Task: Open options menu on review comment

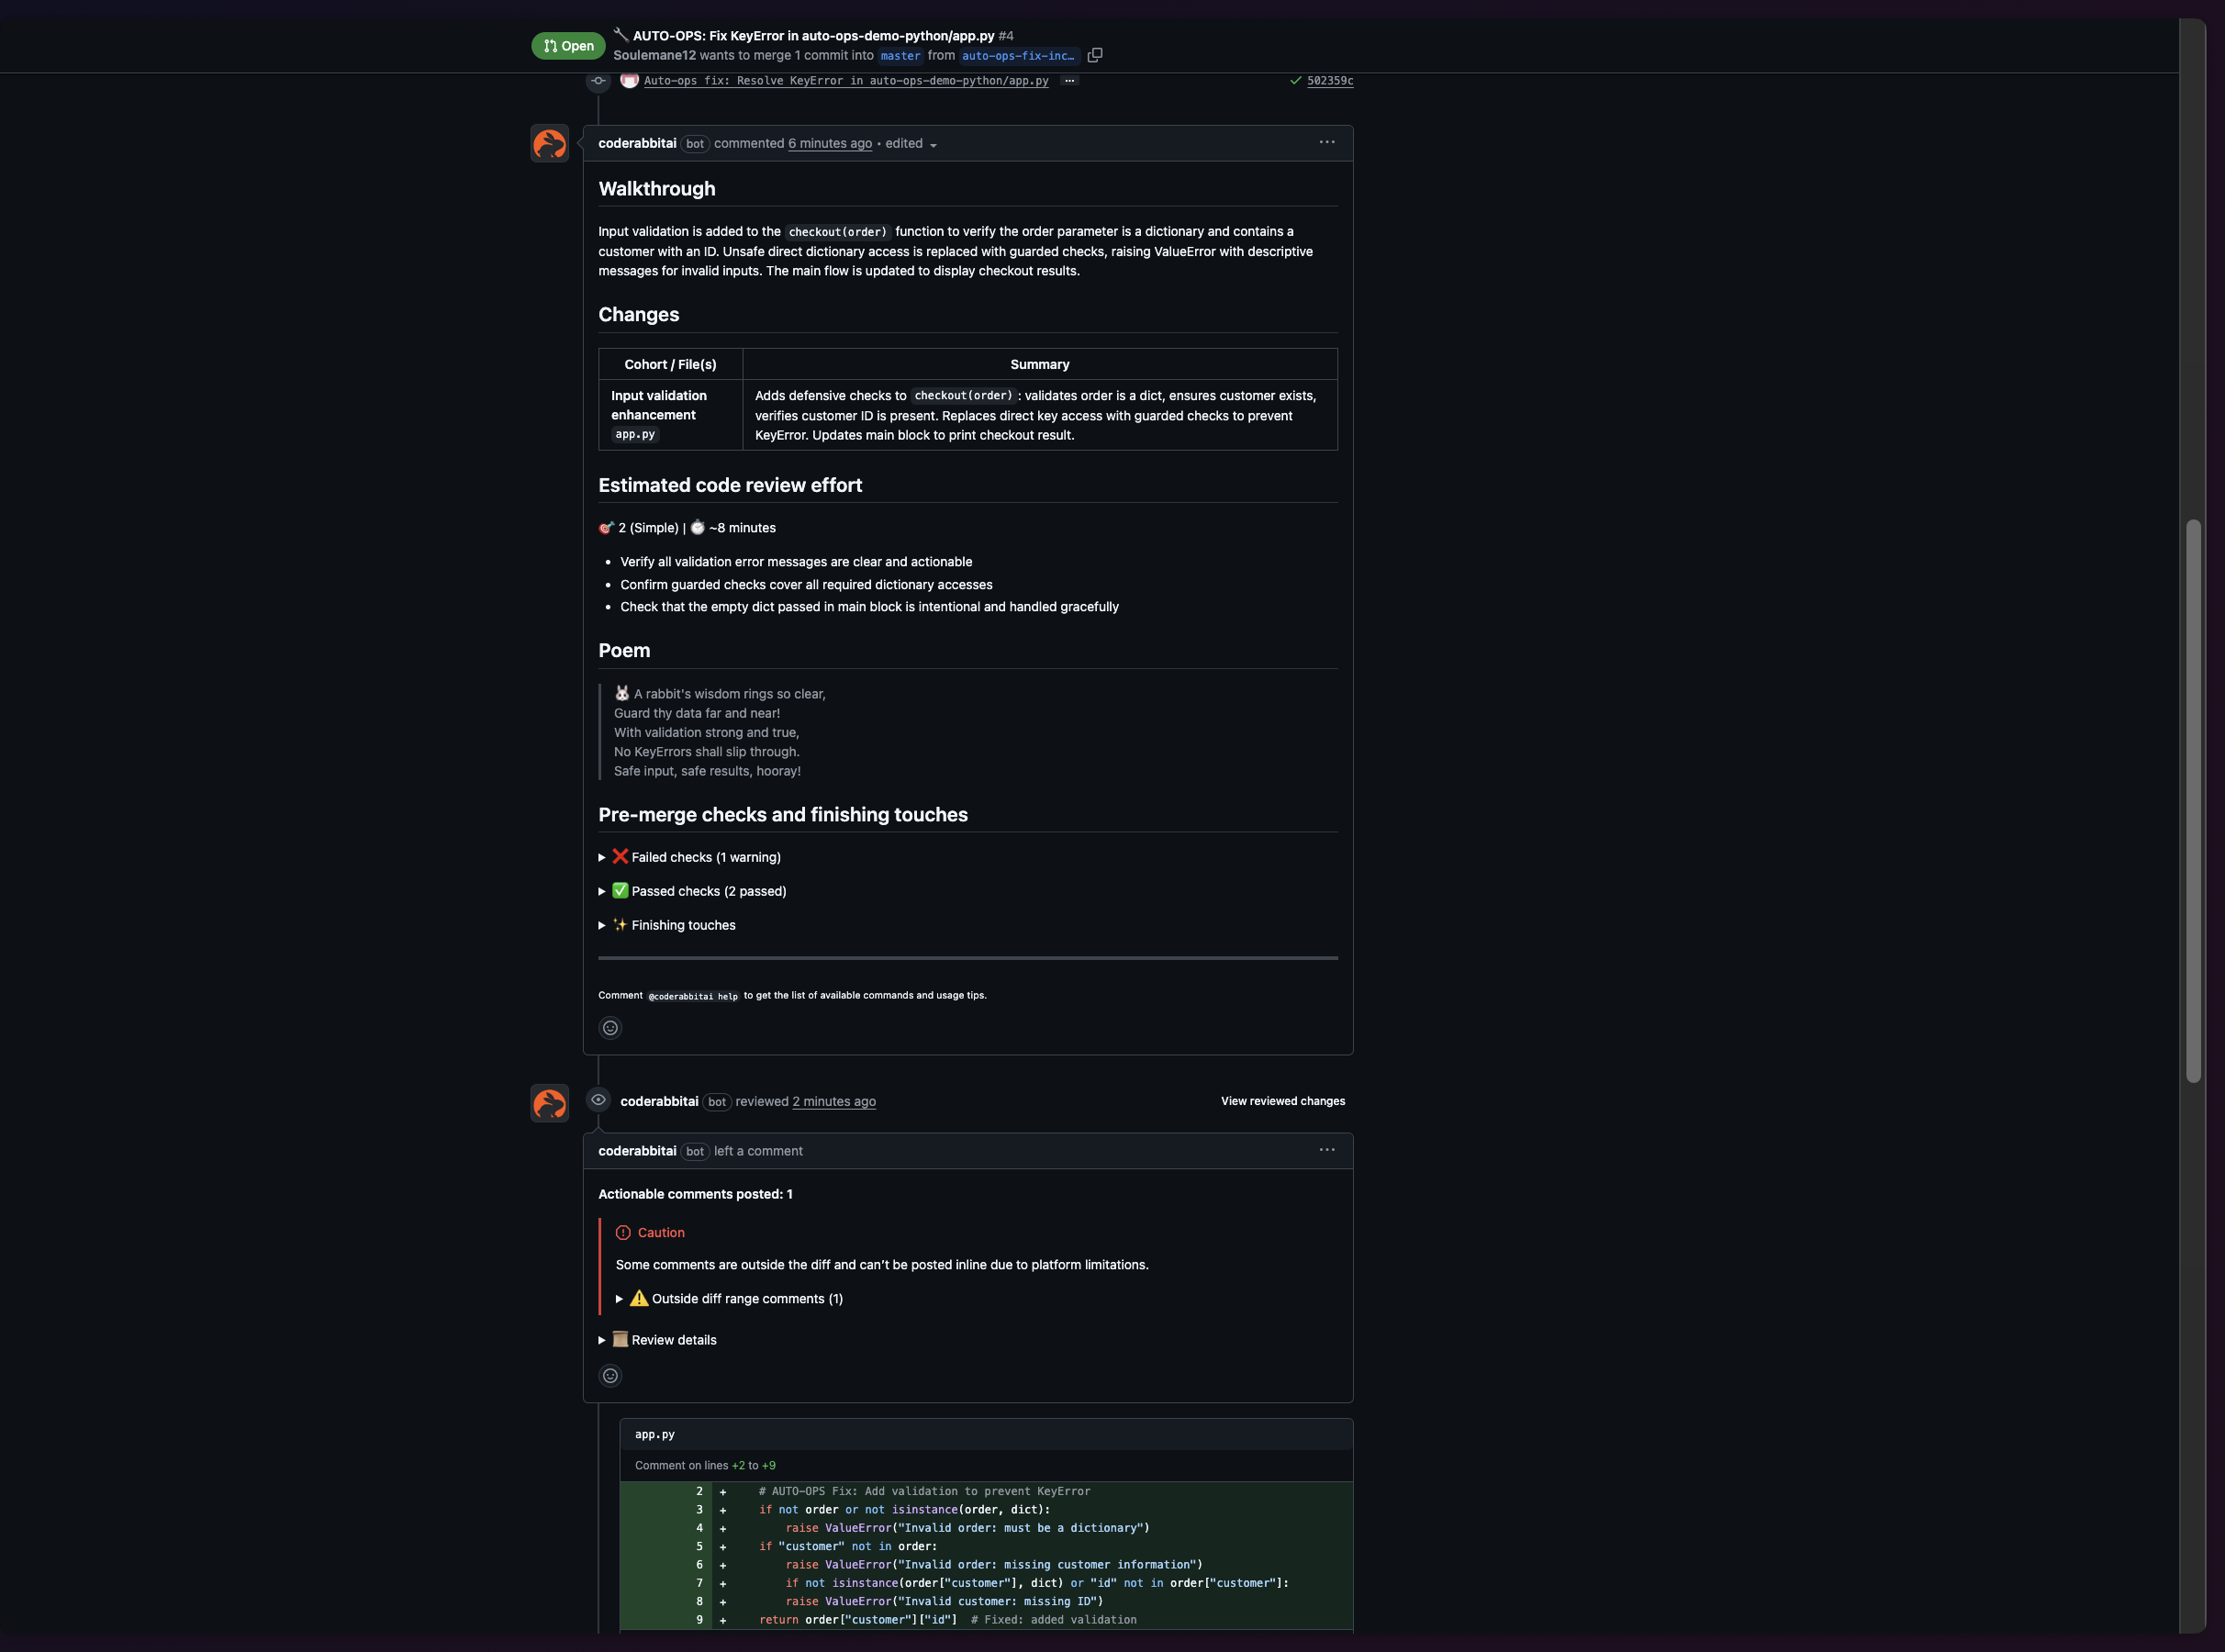Action: pos(1326,1150)
